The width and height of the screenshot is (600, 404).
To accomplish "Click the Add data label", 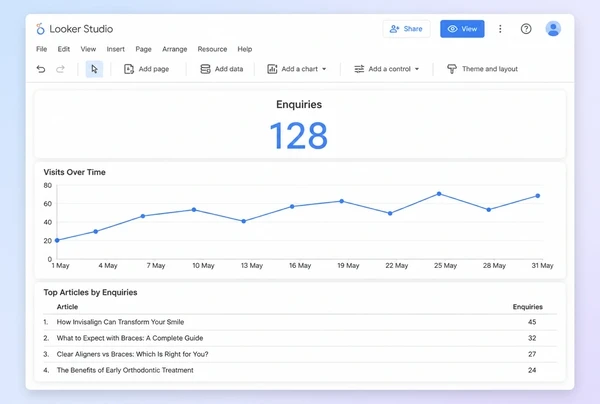I will coord(229,69).
